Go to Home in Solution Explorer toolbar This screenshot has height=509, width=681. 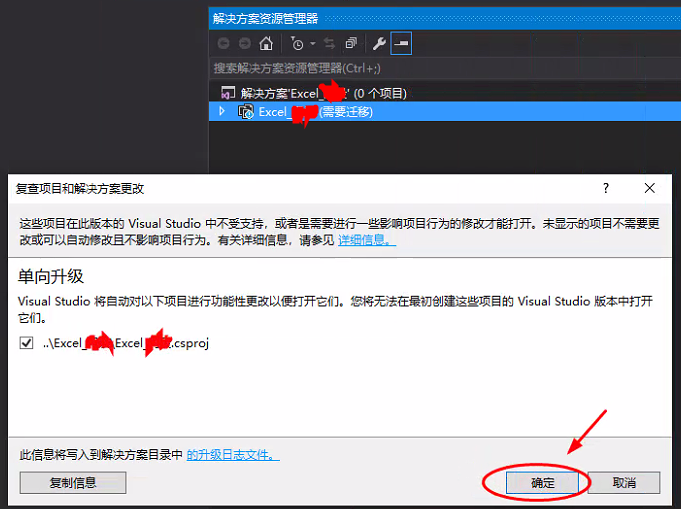266,43
